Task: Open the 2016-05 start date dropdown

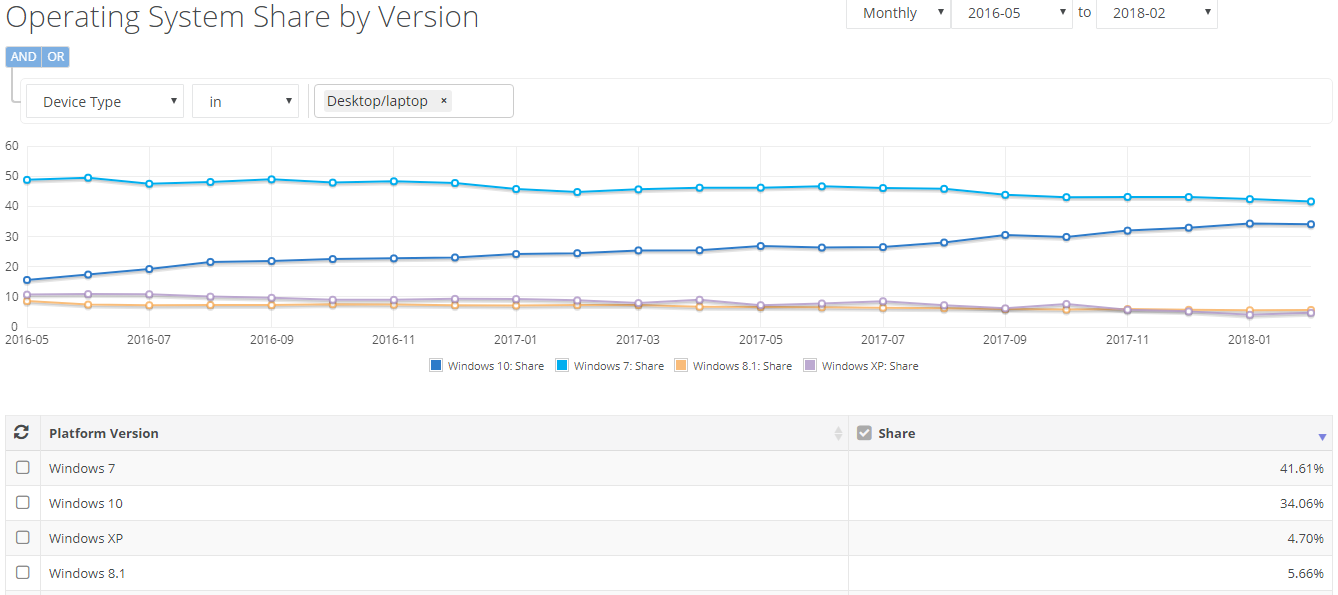Action: point(1011,13)
